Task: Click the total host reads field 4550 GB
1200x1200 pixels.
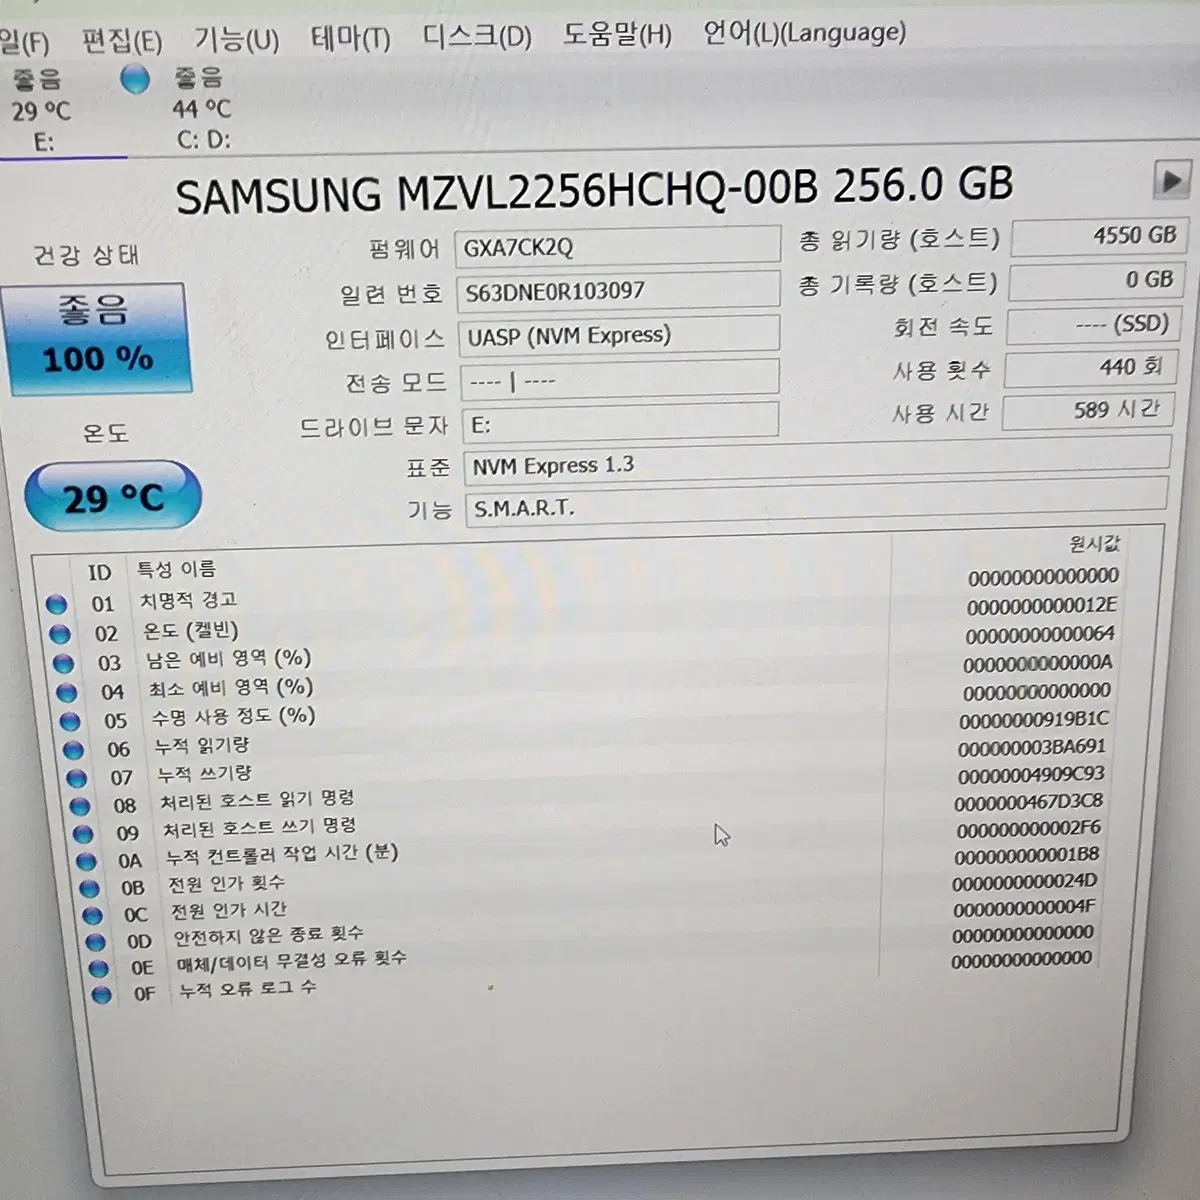Action: pos(1098,237)
